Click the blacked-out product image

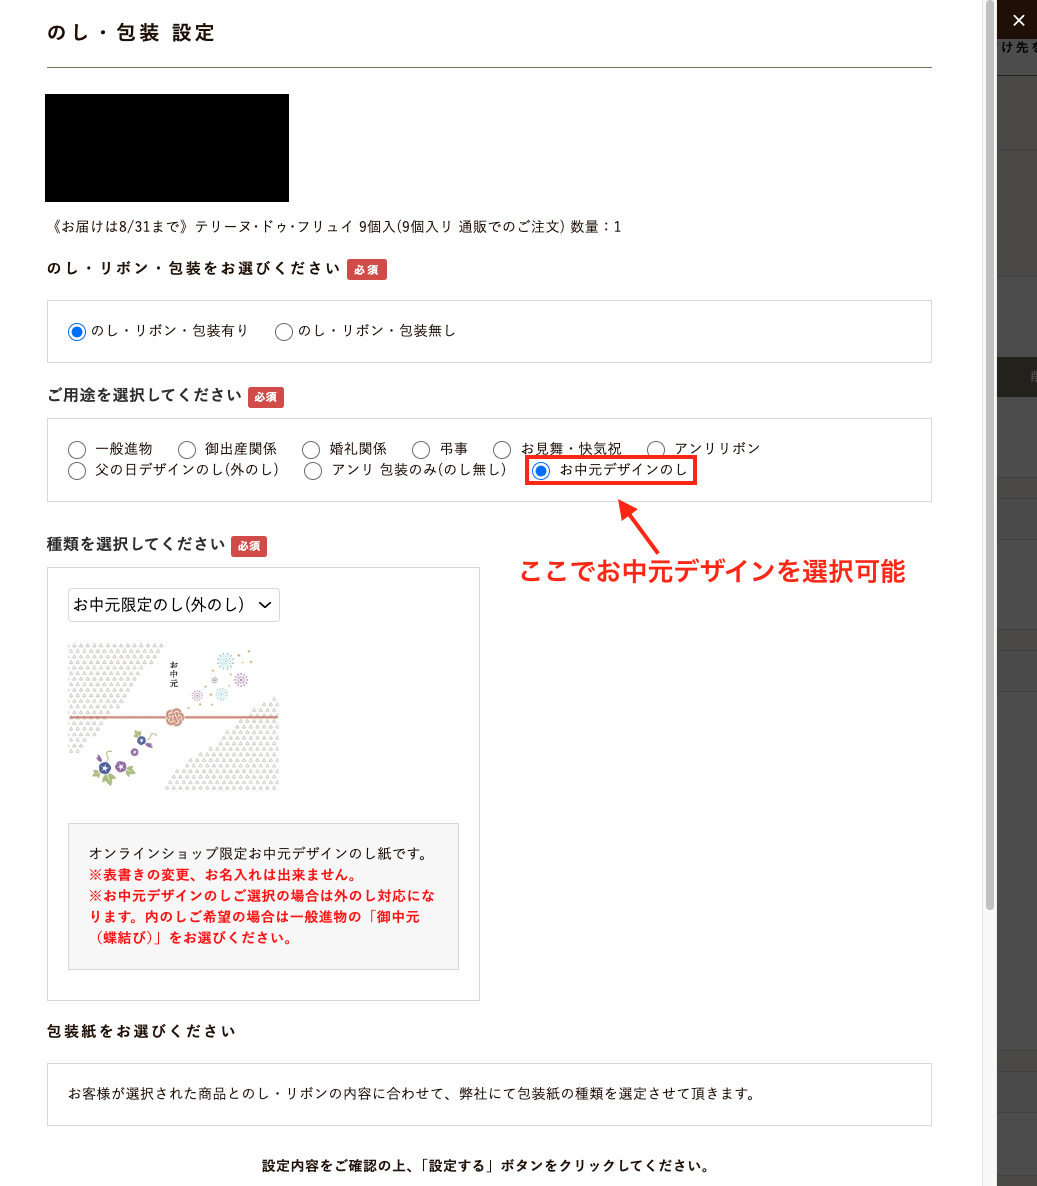(167, 147)
